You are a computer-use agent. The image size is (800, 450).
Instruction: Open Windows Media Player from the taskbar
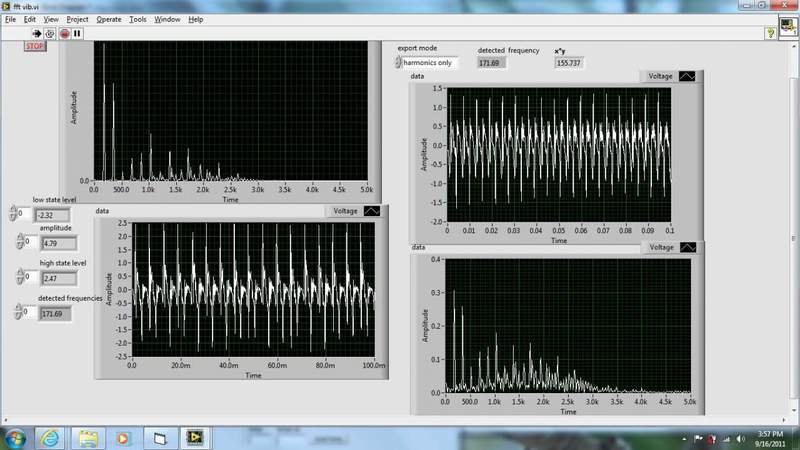click(x=123, y=438)
